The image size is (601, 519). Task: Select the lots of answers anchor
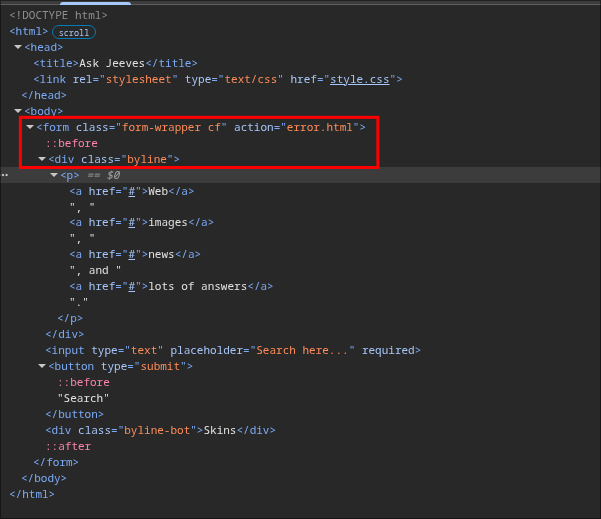click(171, 286)
